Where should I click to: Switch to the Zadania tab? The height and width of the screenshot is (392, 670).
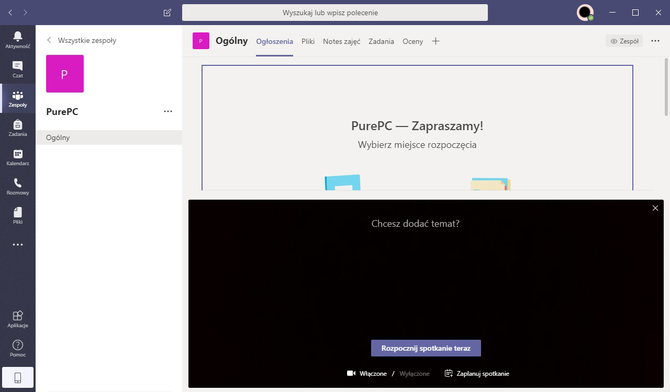[x=381, y=41]
